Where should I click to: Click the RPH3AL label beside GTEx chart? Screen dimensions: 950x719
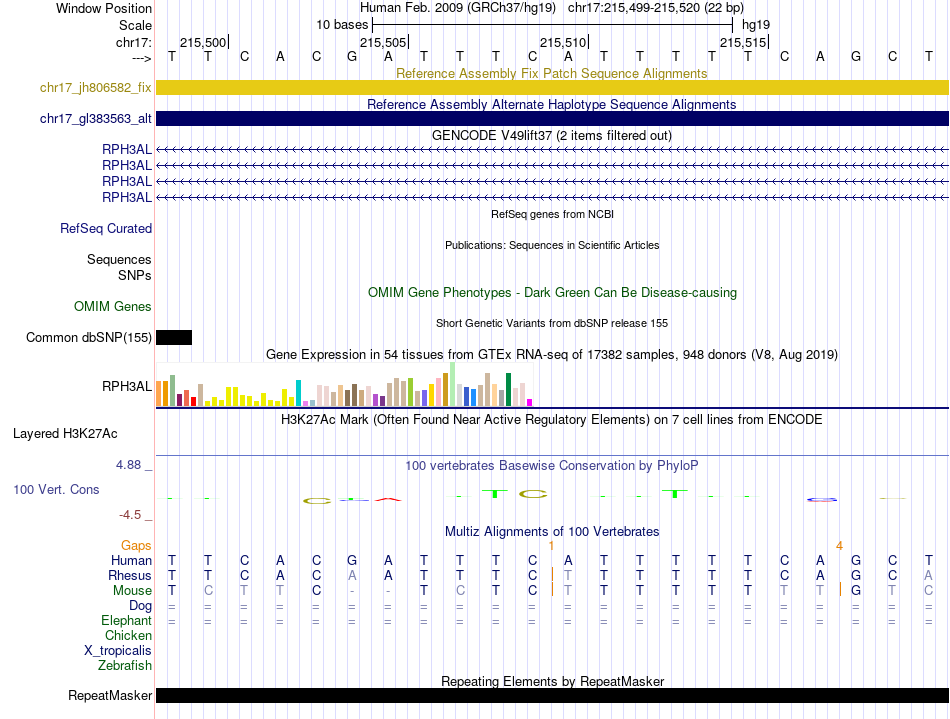(127, 386)
